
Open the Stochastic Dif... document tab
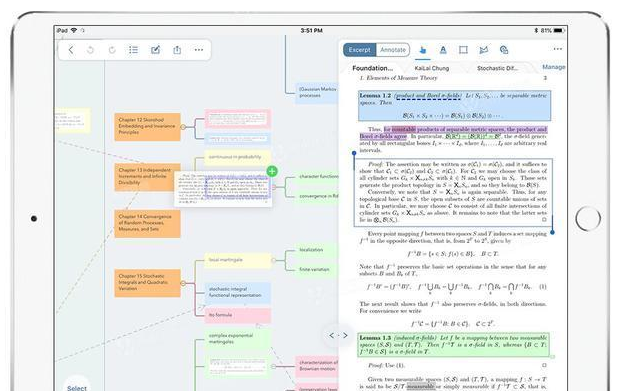click(497, 68)
